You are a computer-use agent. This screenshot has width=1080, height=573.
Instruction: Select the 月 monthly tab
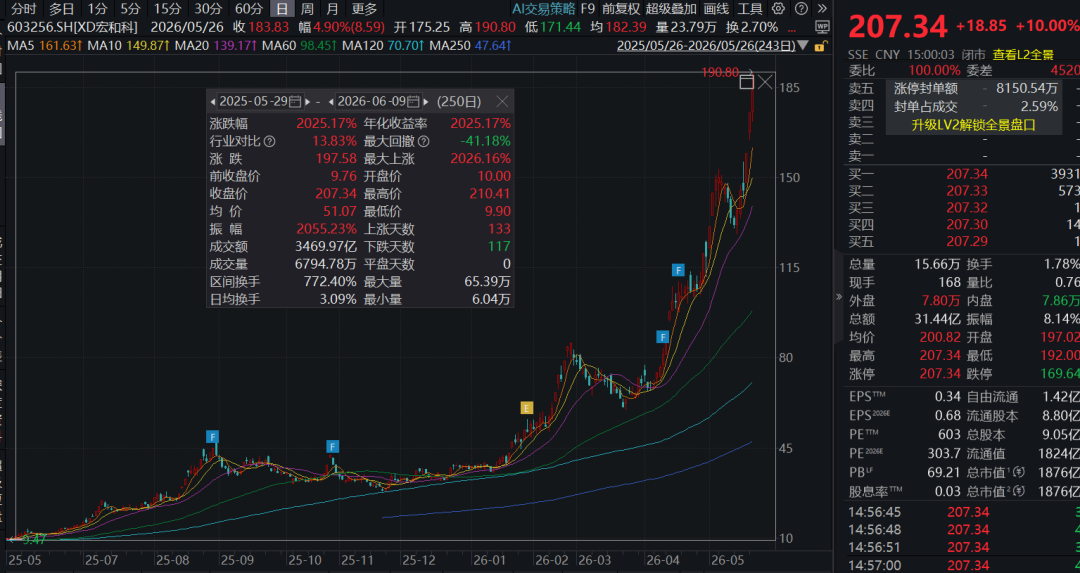point(333,9)
